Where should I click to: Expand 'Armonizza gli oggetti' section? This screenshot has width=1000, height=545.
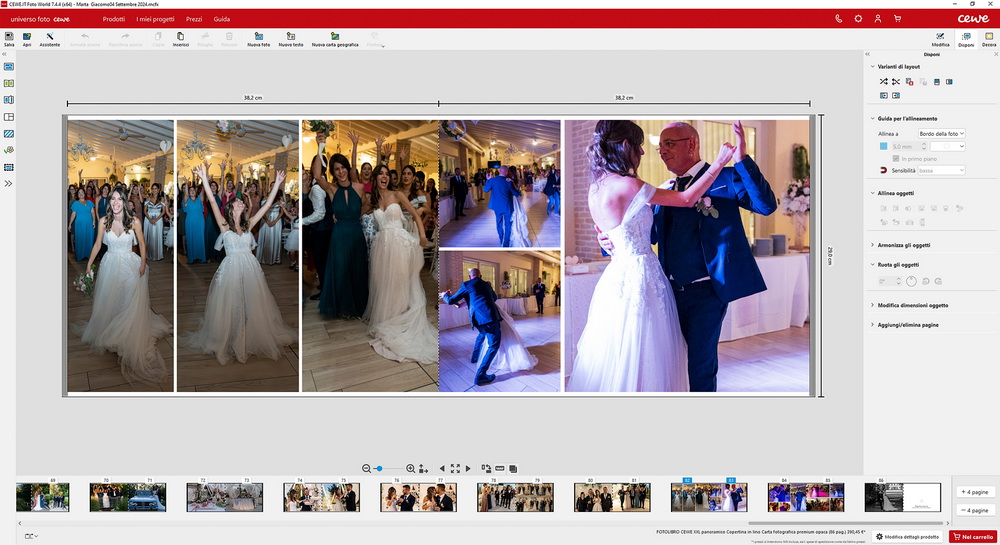(872, 245)
